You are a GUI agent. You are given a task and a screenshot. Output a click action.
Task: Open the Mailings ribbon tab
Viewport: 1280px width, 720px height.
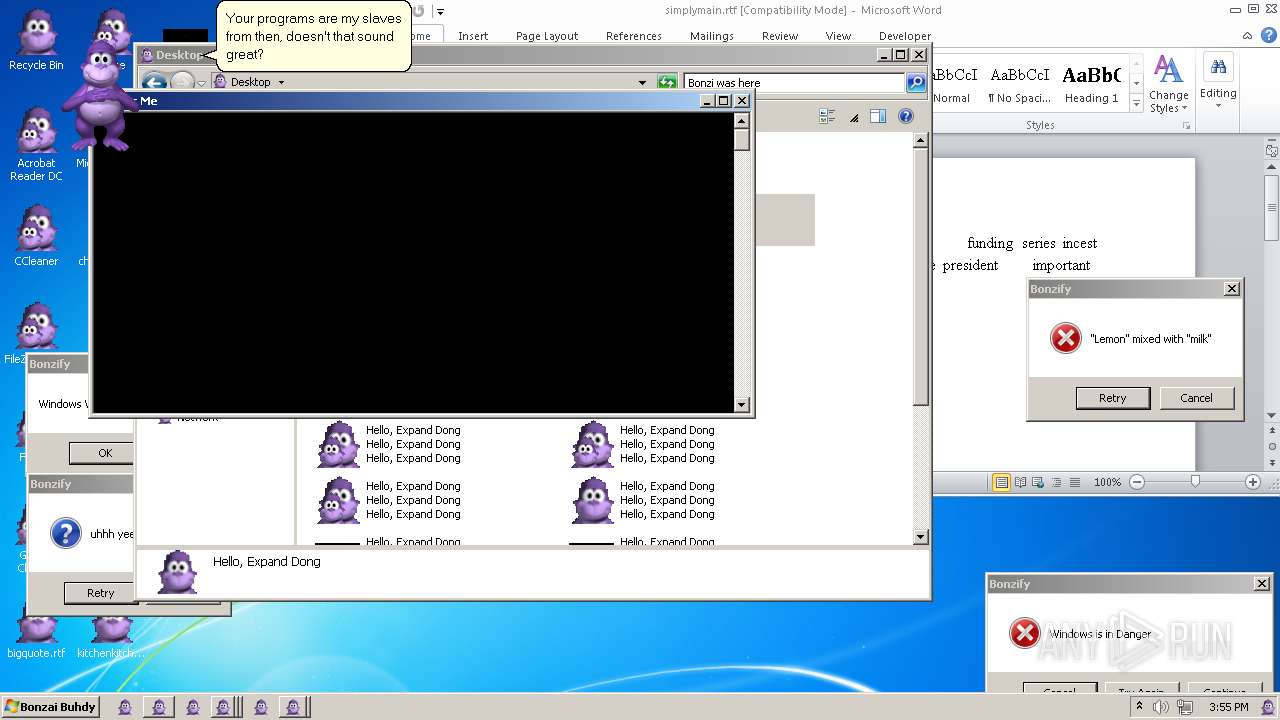tap(712, 36)
